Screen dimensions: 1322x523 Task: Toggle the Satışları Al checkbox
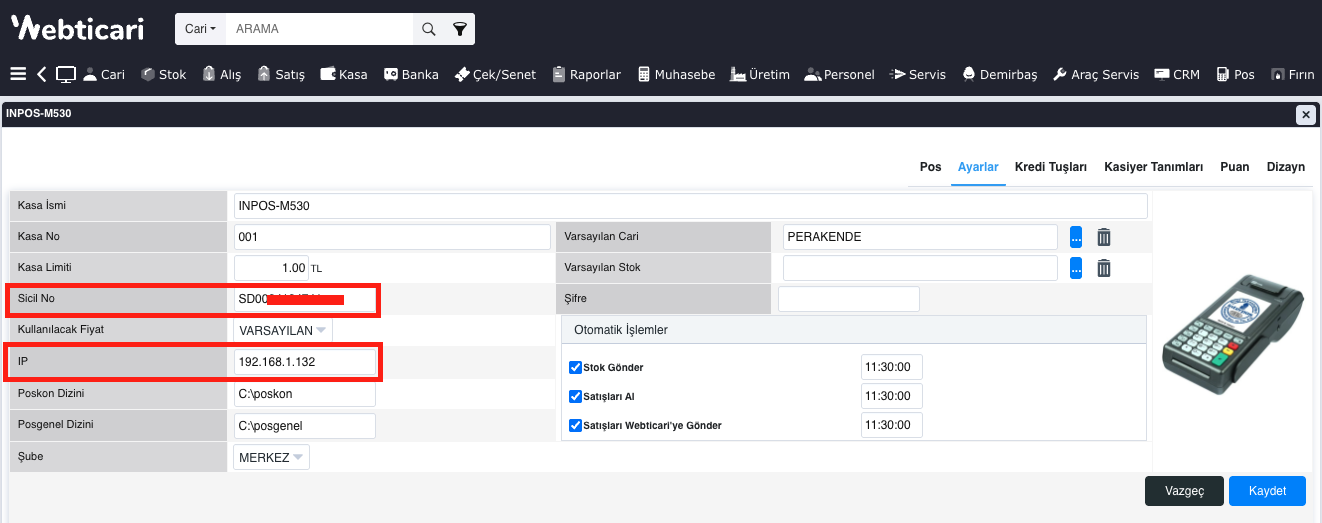575,396
